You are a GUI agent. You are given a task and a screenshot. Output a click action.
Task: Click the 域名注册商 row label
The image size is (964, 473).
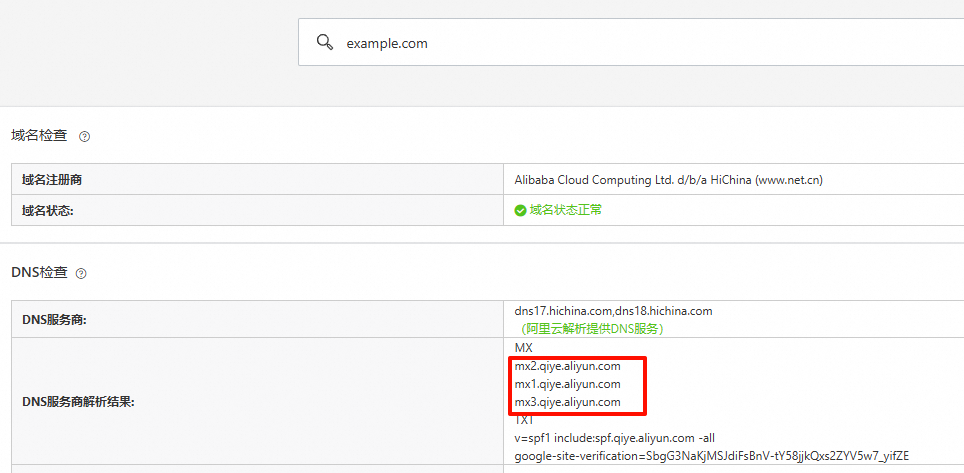[52, 180]
